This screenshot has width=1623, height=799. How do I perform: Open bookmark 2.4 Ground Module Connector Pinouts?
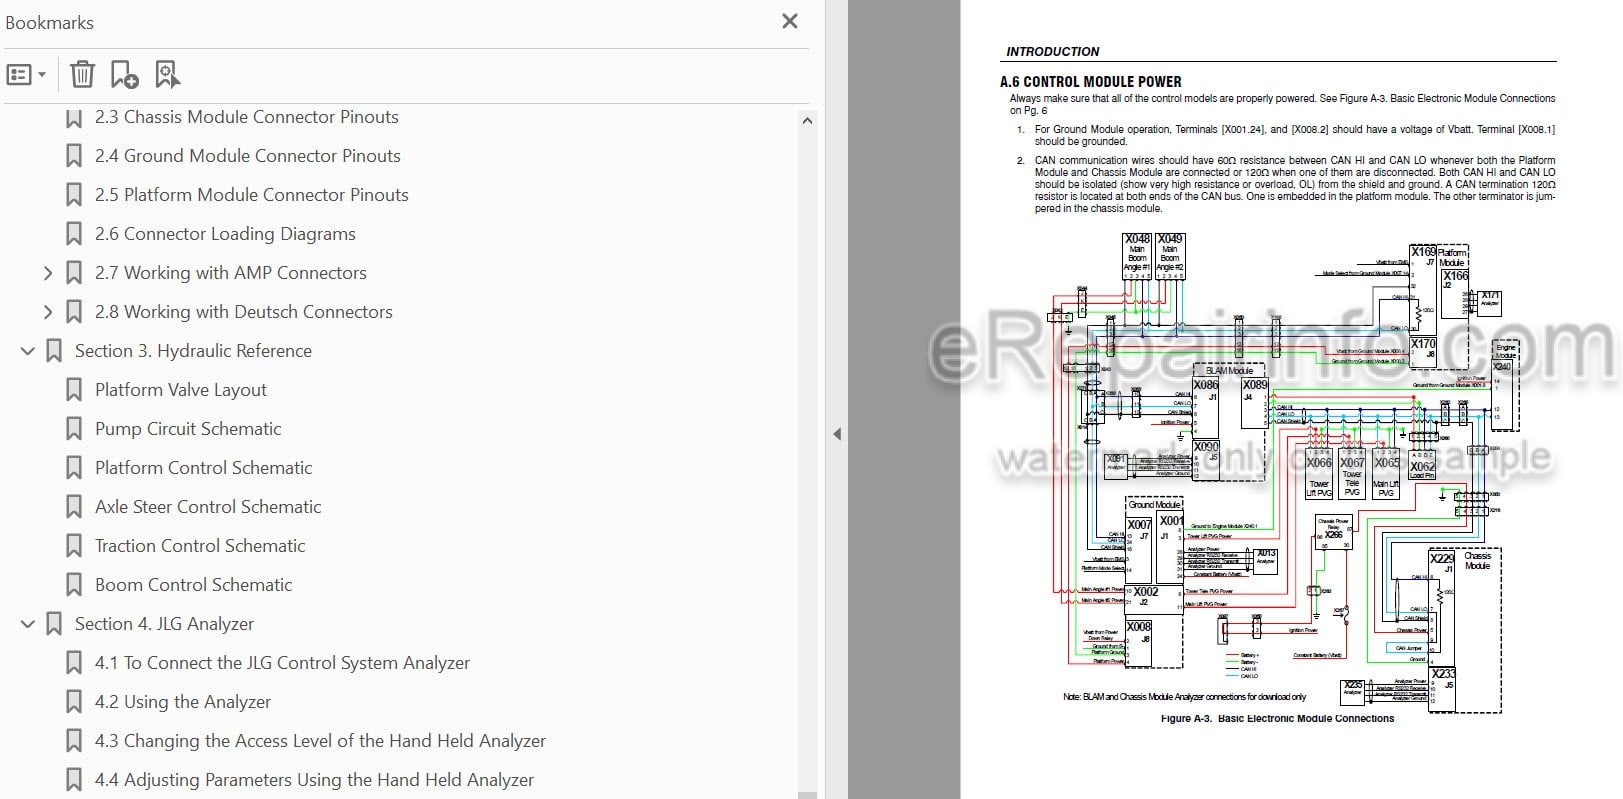[x=247, y=156]
